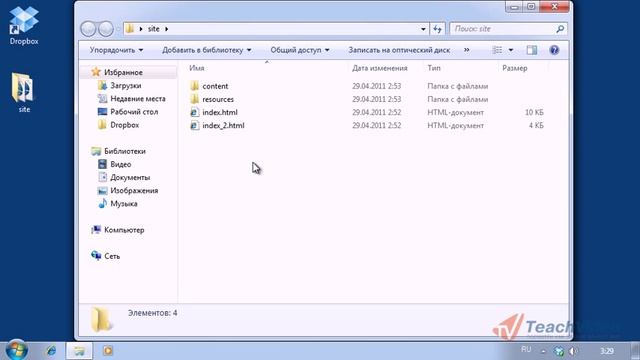Sort by the Тип column header
This screenshot has width=640, height=360.
pos(434,68)
